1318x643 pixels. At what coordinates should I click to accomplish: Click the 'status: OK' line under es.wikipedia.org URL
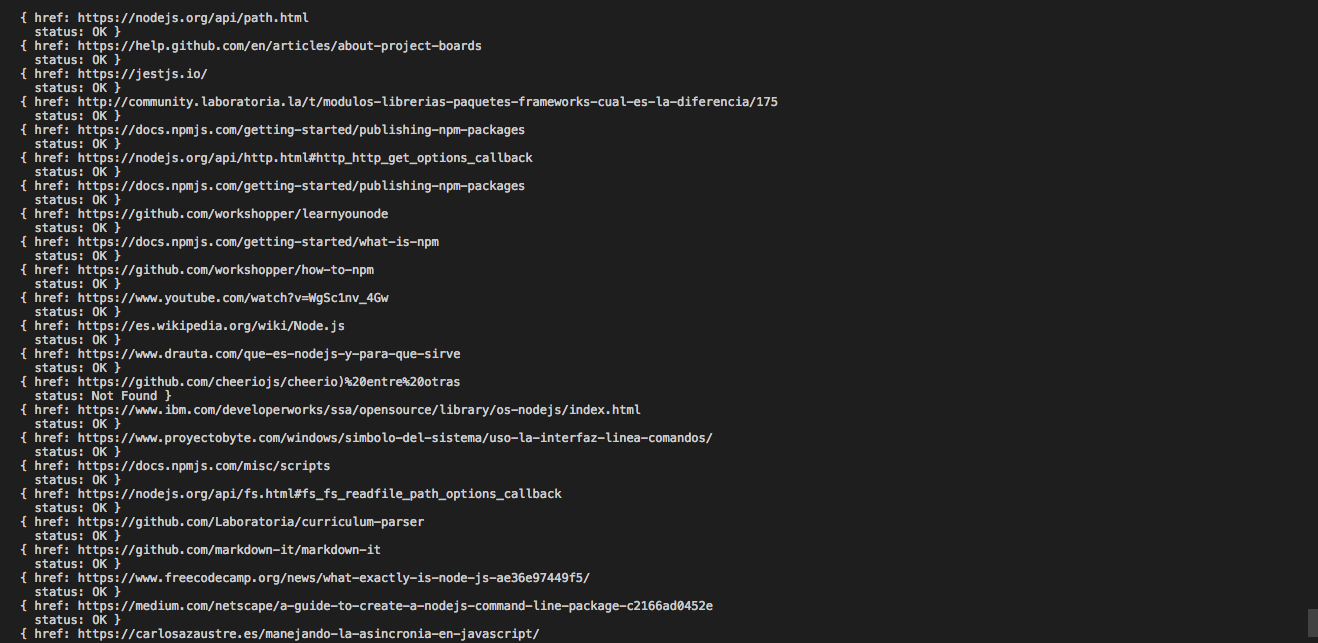click(77, 340)
